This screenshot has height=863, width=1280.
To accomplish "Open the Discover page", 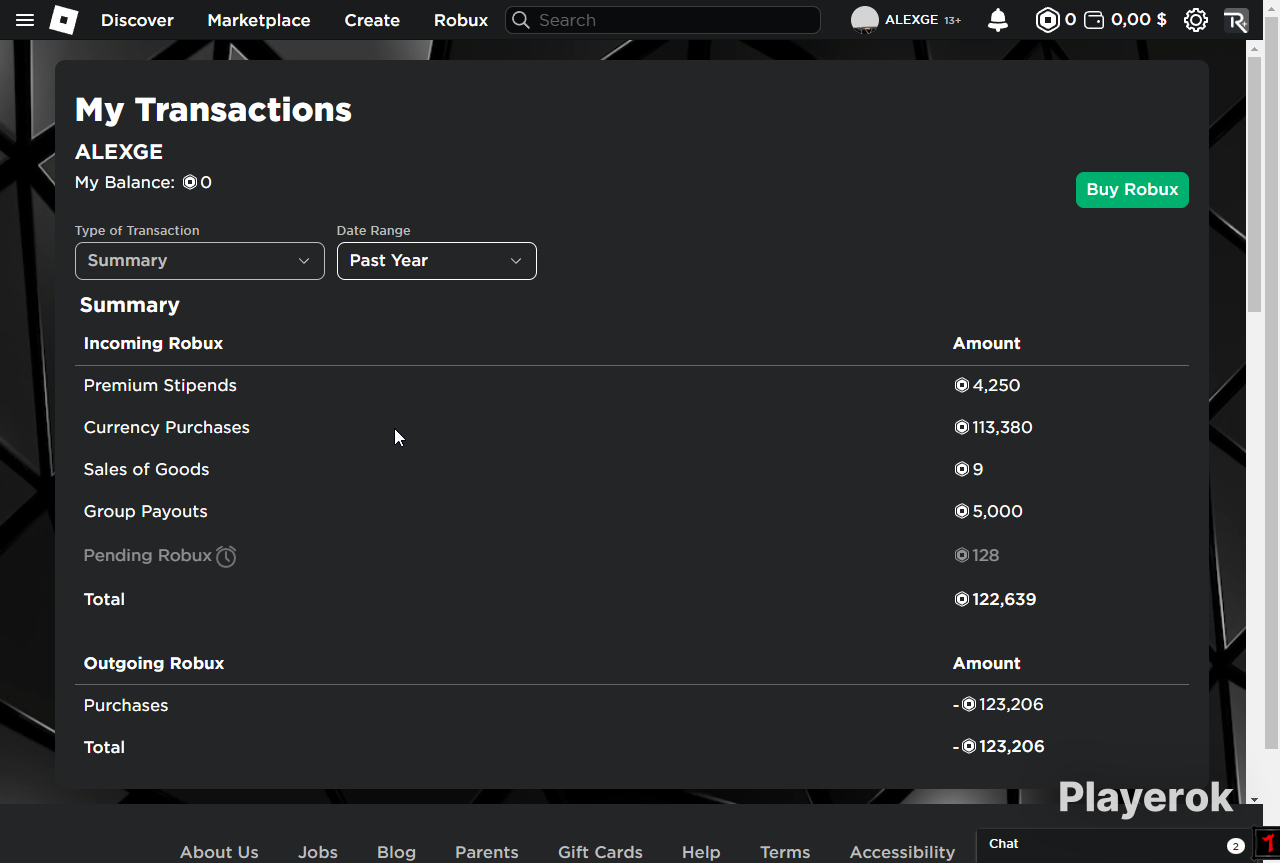I will (x=137, y=20).
